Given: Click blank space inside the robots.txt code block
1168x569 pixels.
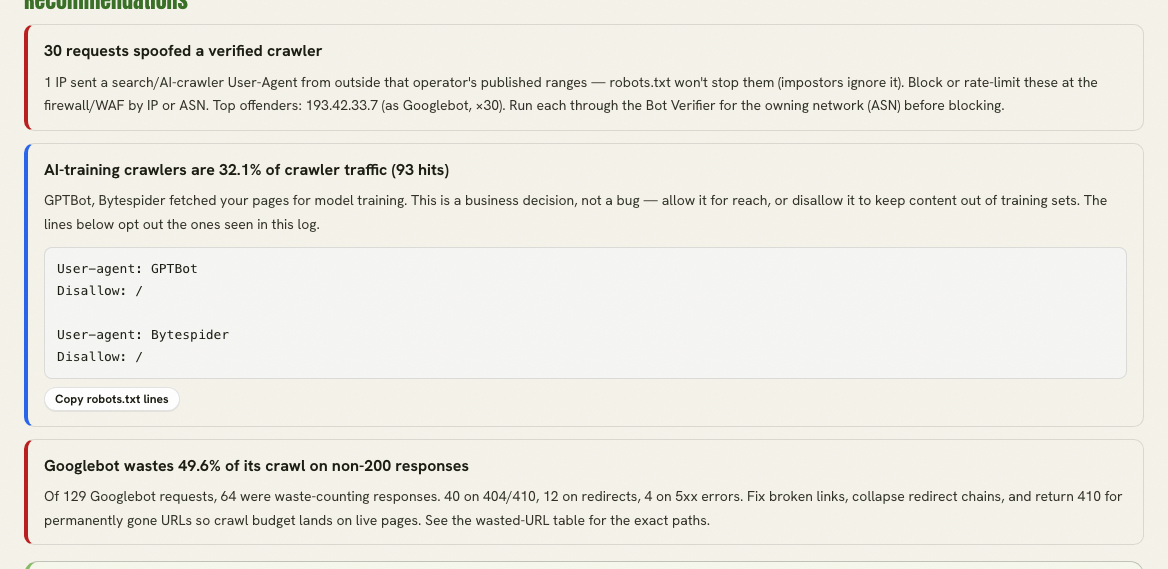Looking at the screenshot, I should 670,313.
